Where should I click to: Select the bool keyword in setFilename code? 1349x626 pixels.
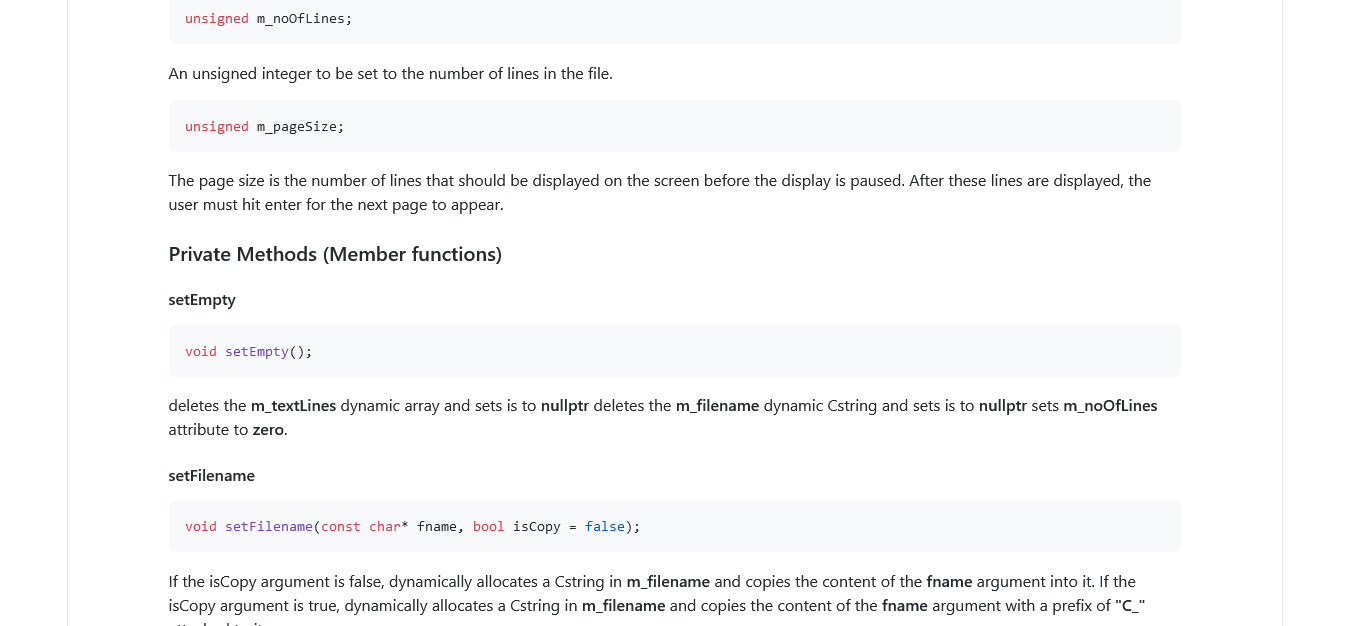pyautogui.click(x=488, y=526)
